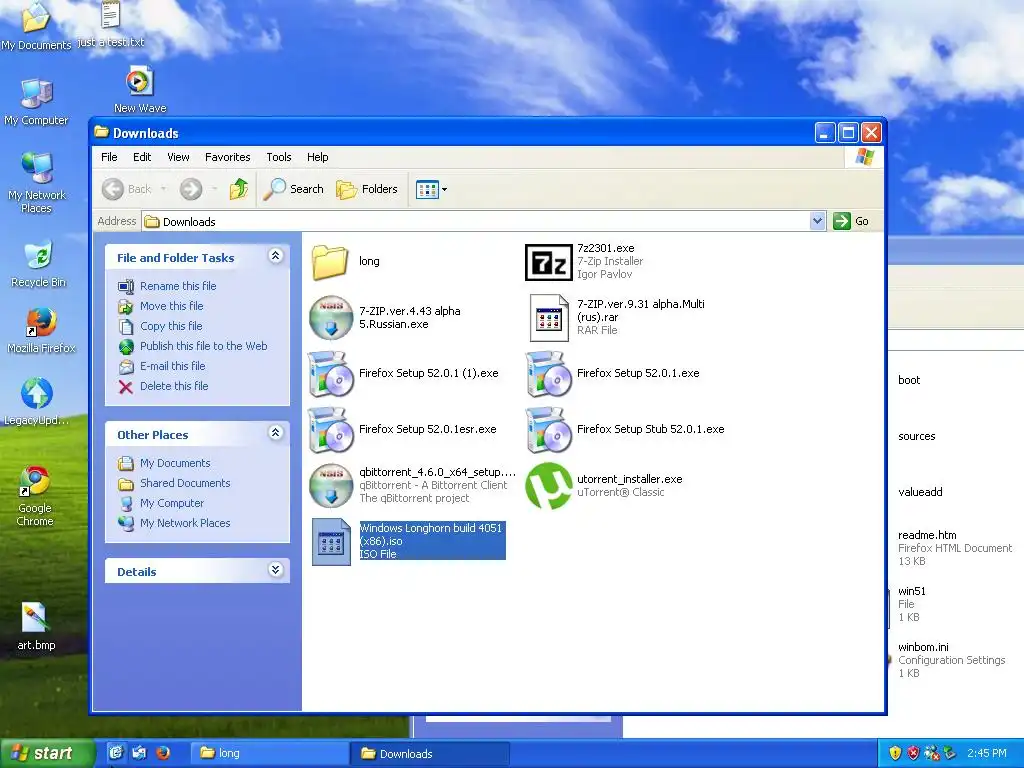
Task: Click the Up folder toolbar icon
Action: coord(239,189)
